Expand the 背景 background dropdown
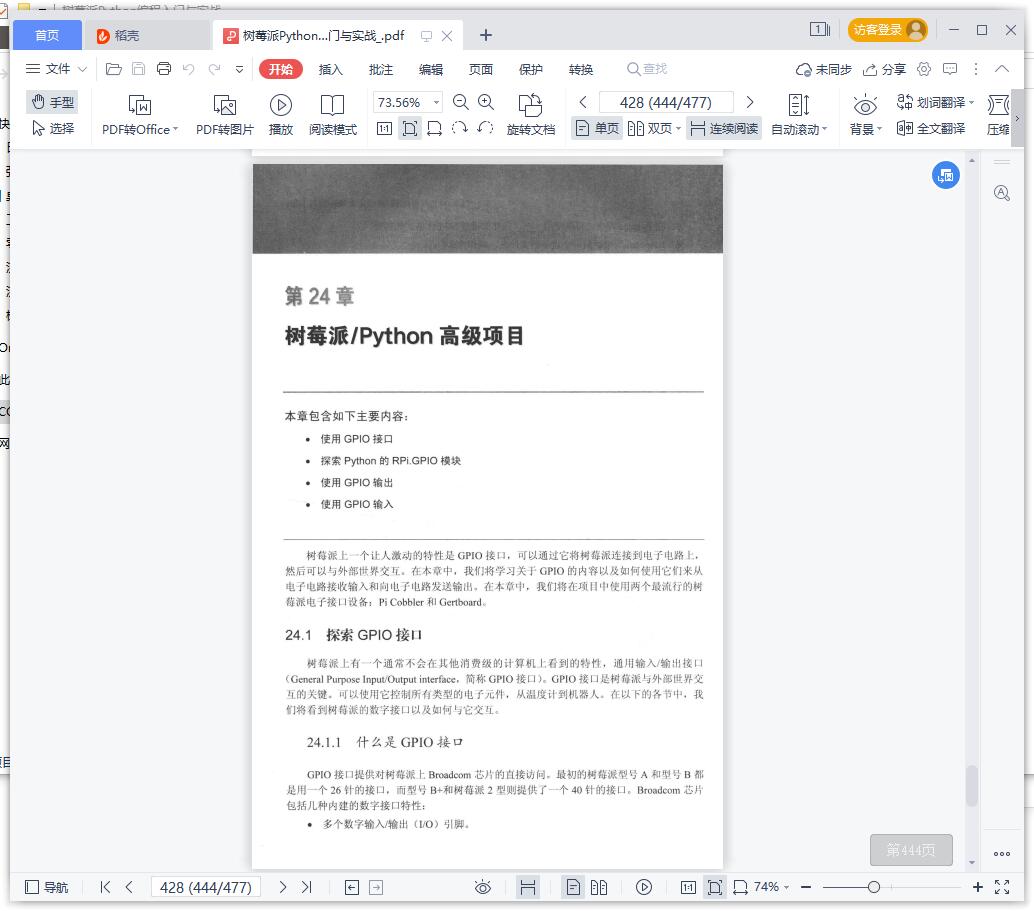Image resolution: width=1034 pixels, height=911 pixels. tap(880, 129)
